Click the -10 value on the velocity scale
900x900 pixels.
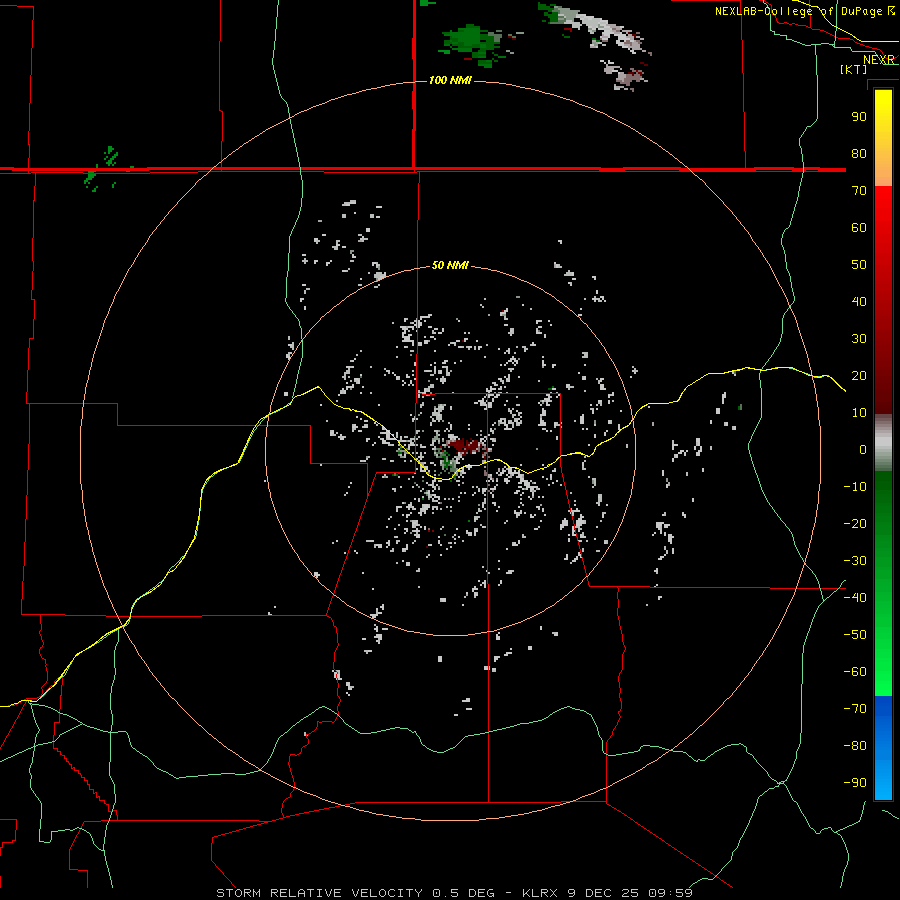click(x=855, y=487)
